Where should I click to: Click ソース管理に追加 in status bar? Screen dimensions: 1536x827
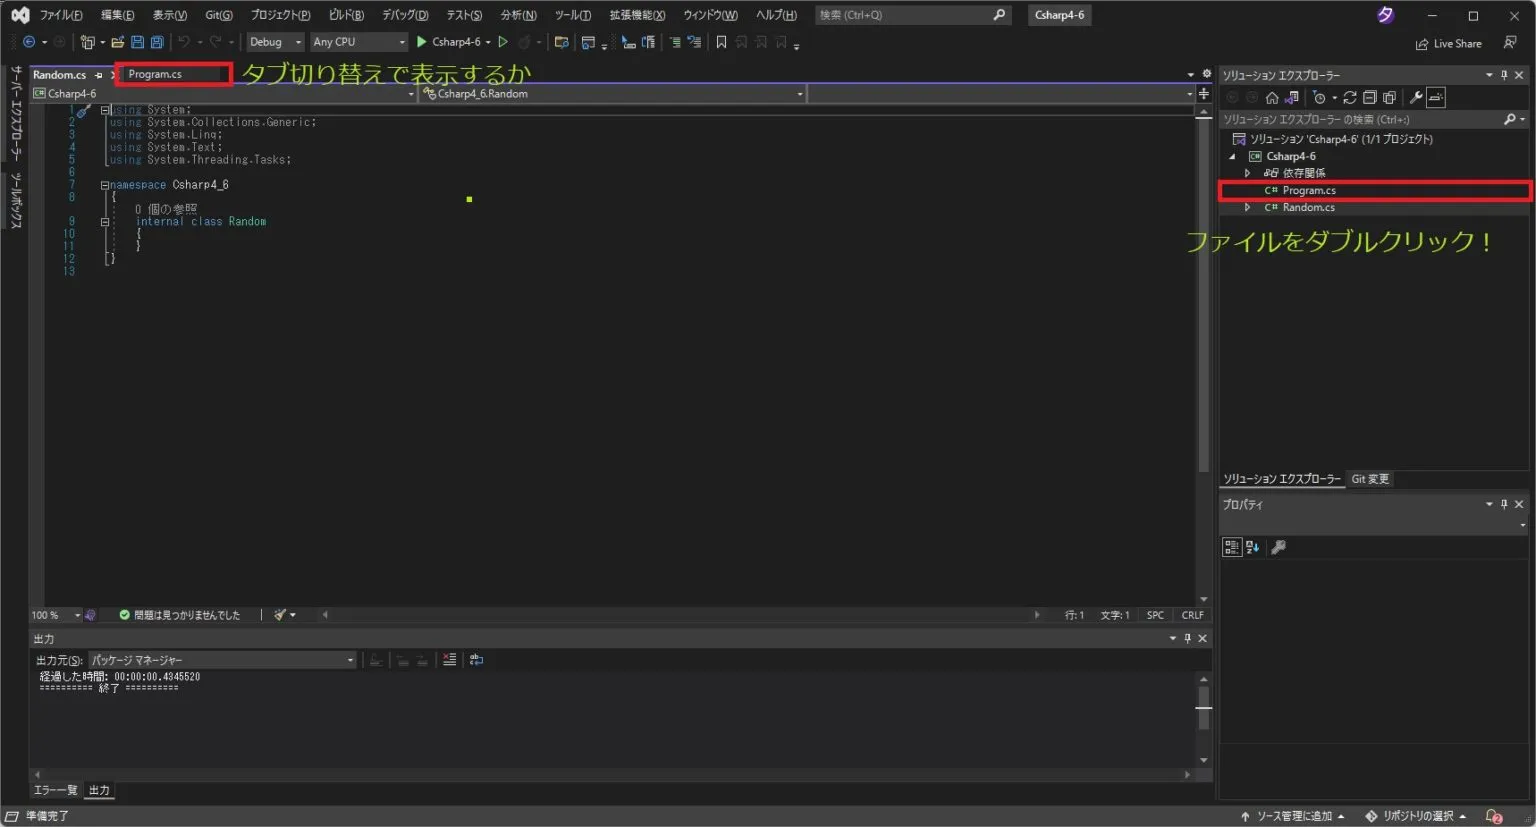click(x=1292, y=816)
